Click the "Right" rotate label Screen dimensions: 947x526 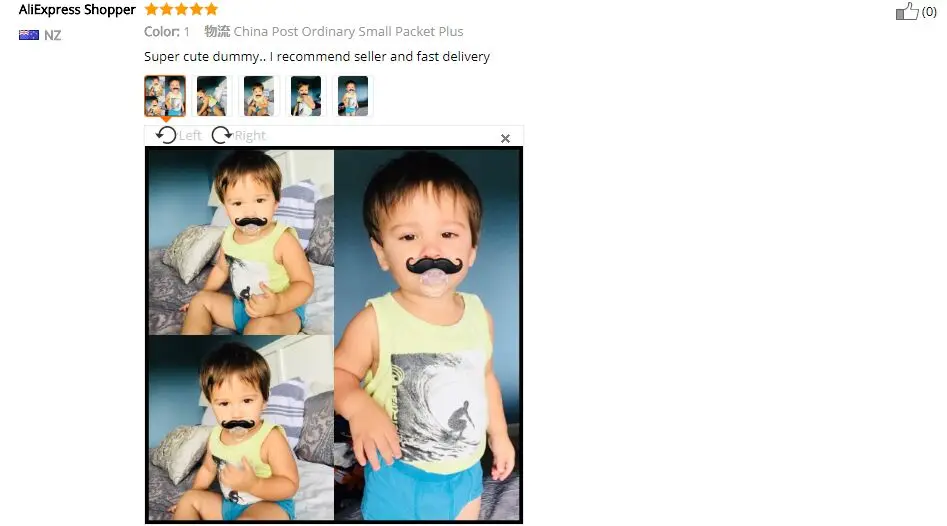pos(250,135)
